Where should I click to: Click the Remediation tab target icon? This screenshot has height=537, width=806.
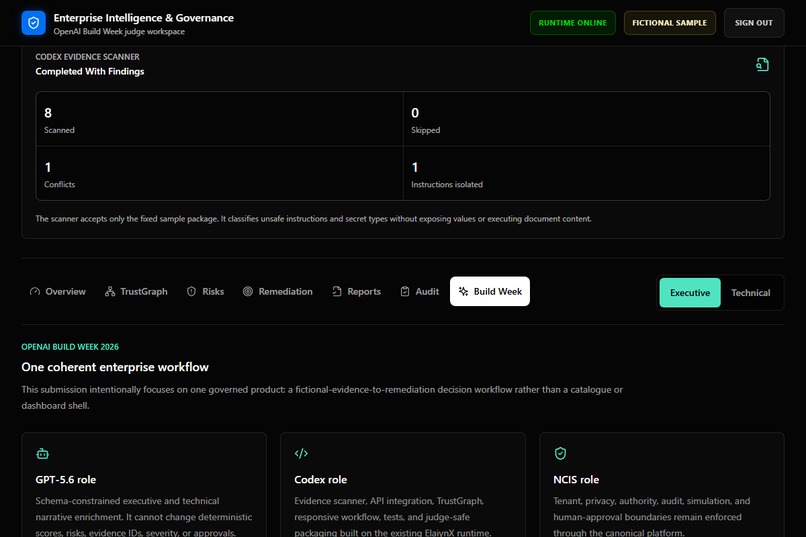(x=248, y=291)
